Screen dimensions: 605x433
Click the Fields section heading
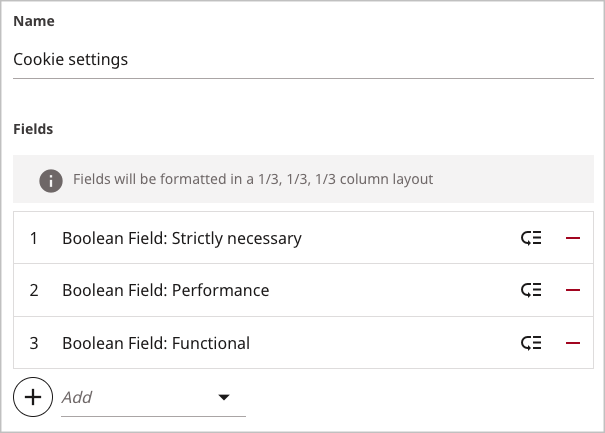33,129
